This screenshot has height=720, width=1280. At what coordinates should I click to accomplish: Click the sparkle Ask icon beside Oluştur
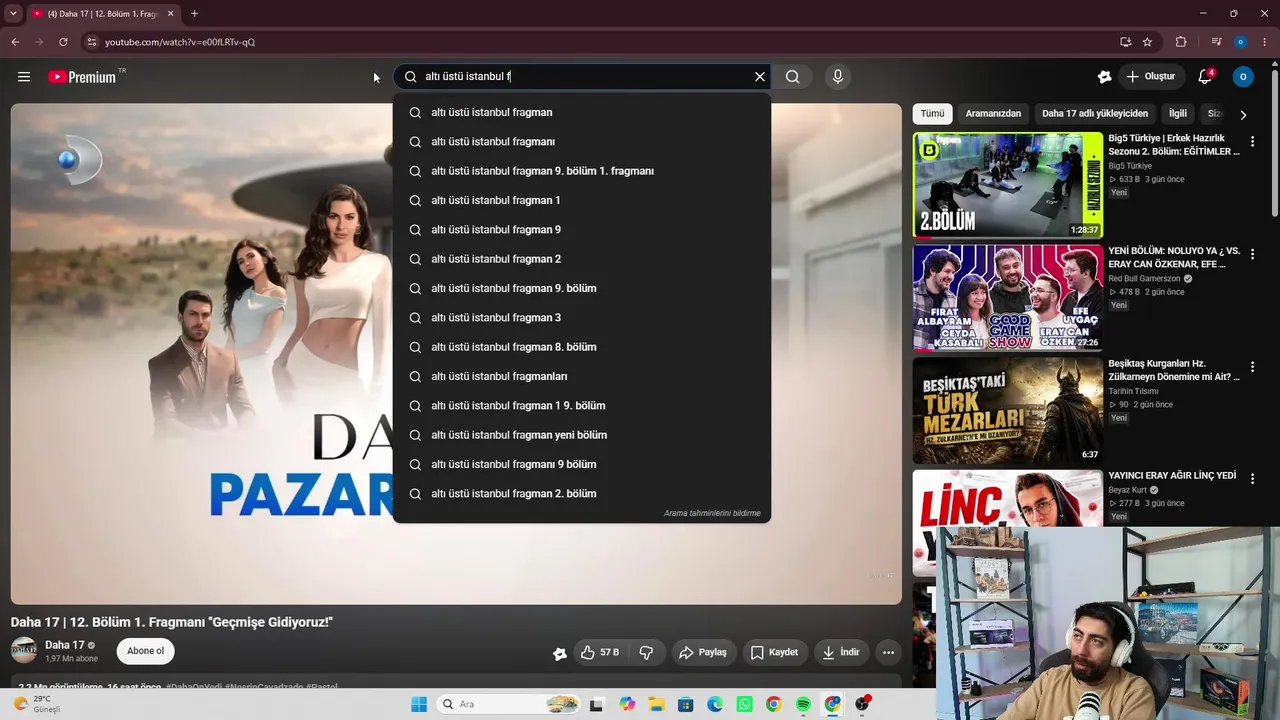tap(1104, 77)
